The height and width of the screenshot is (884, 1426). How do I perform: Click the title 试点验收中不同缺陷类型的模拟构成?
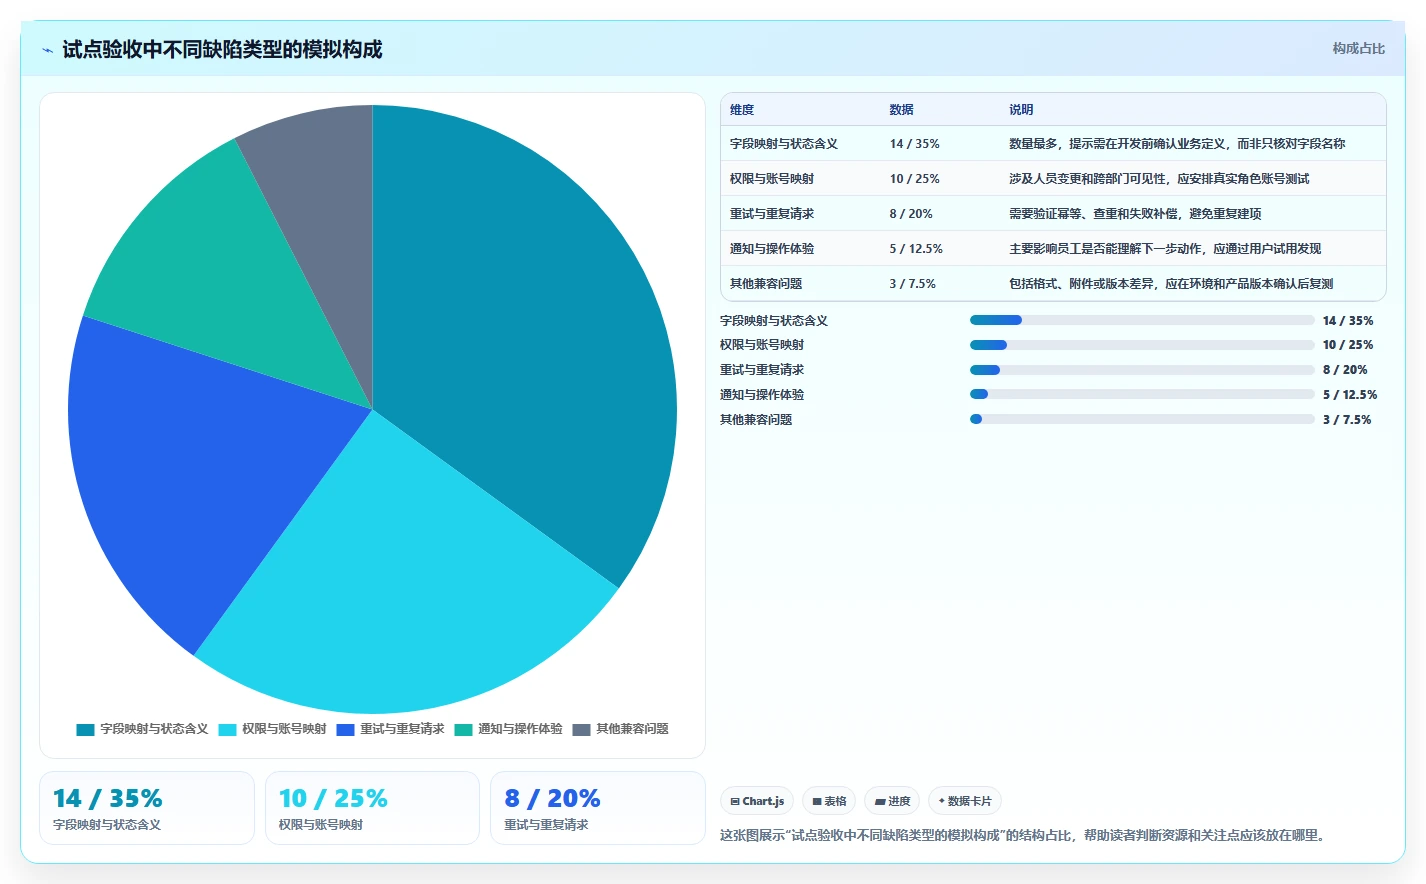pos(222,49)
